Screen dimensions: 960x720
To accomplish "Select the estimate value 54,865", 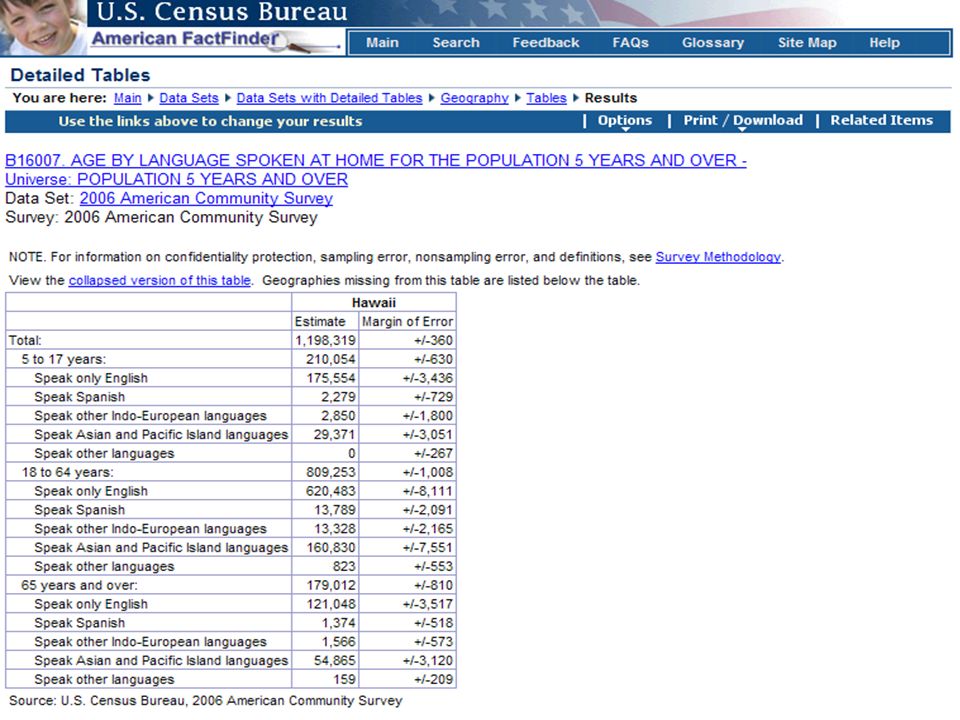I will (x=334, y=661).
